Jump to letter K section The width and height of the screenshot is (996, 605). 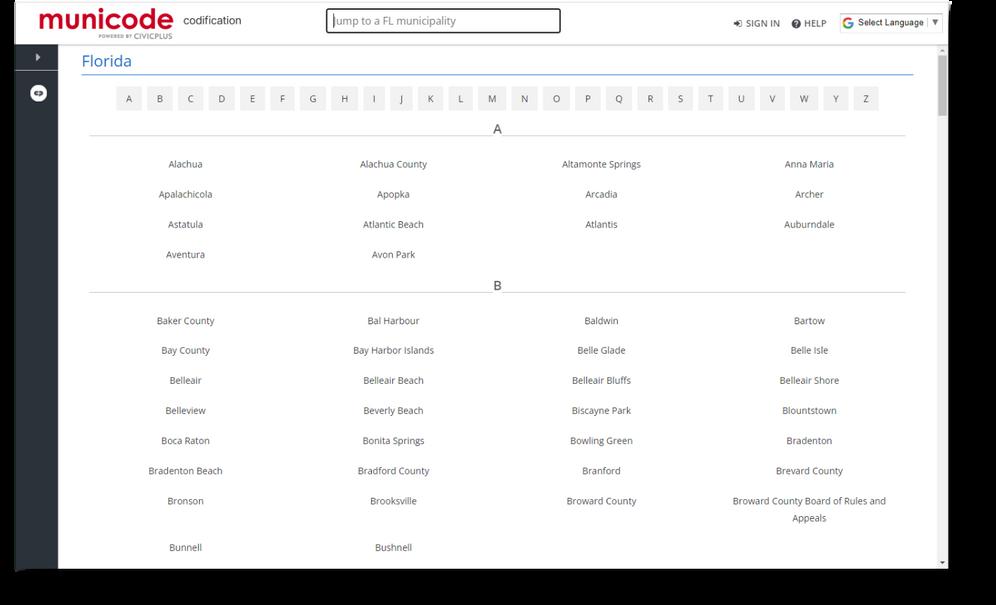pyautogui.click(x=431, y=99)
